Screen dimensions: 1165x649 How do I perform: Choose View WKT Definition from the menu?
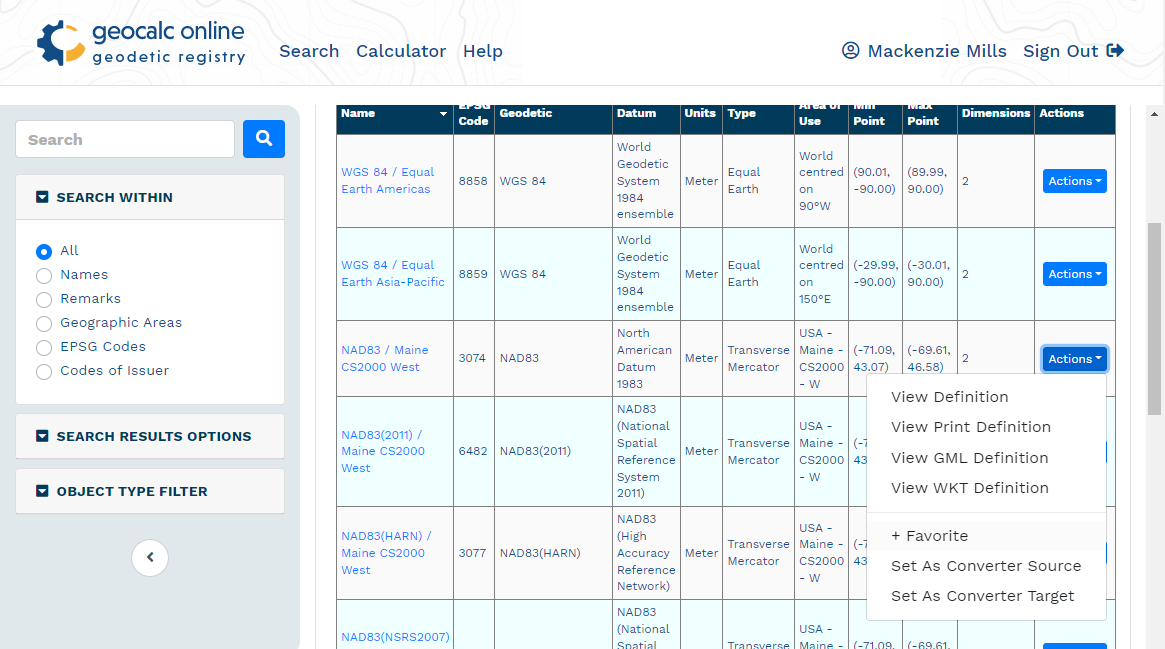[970, 488]
